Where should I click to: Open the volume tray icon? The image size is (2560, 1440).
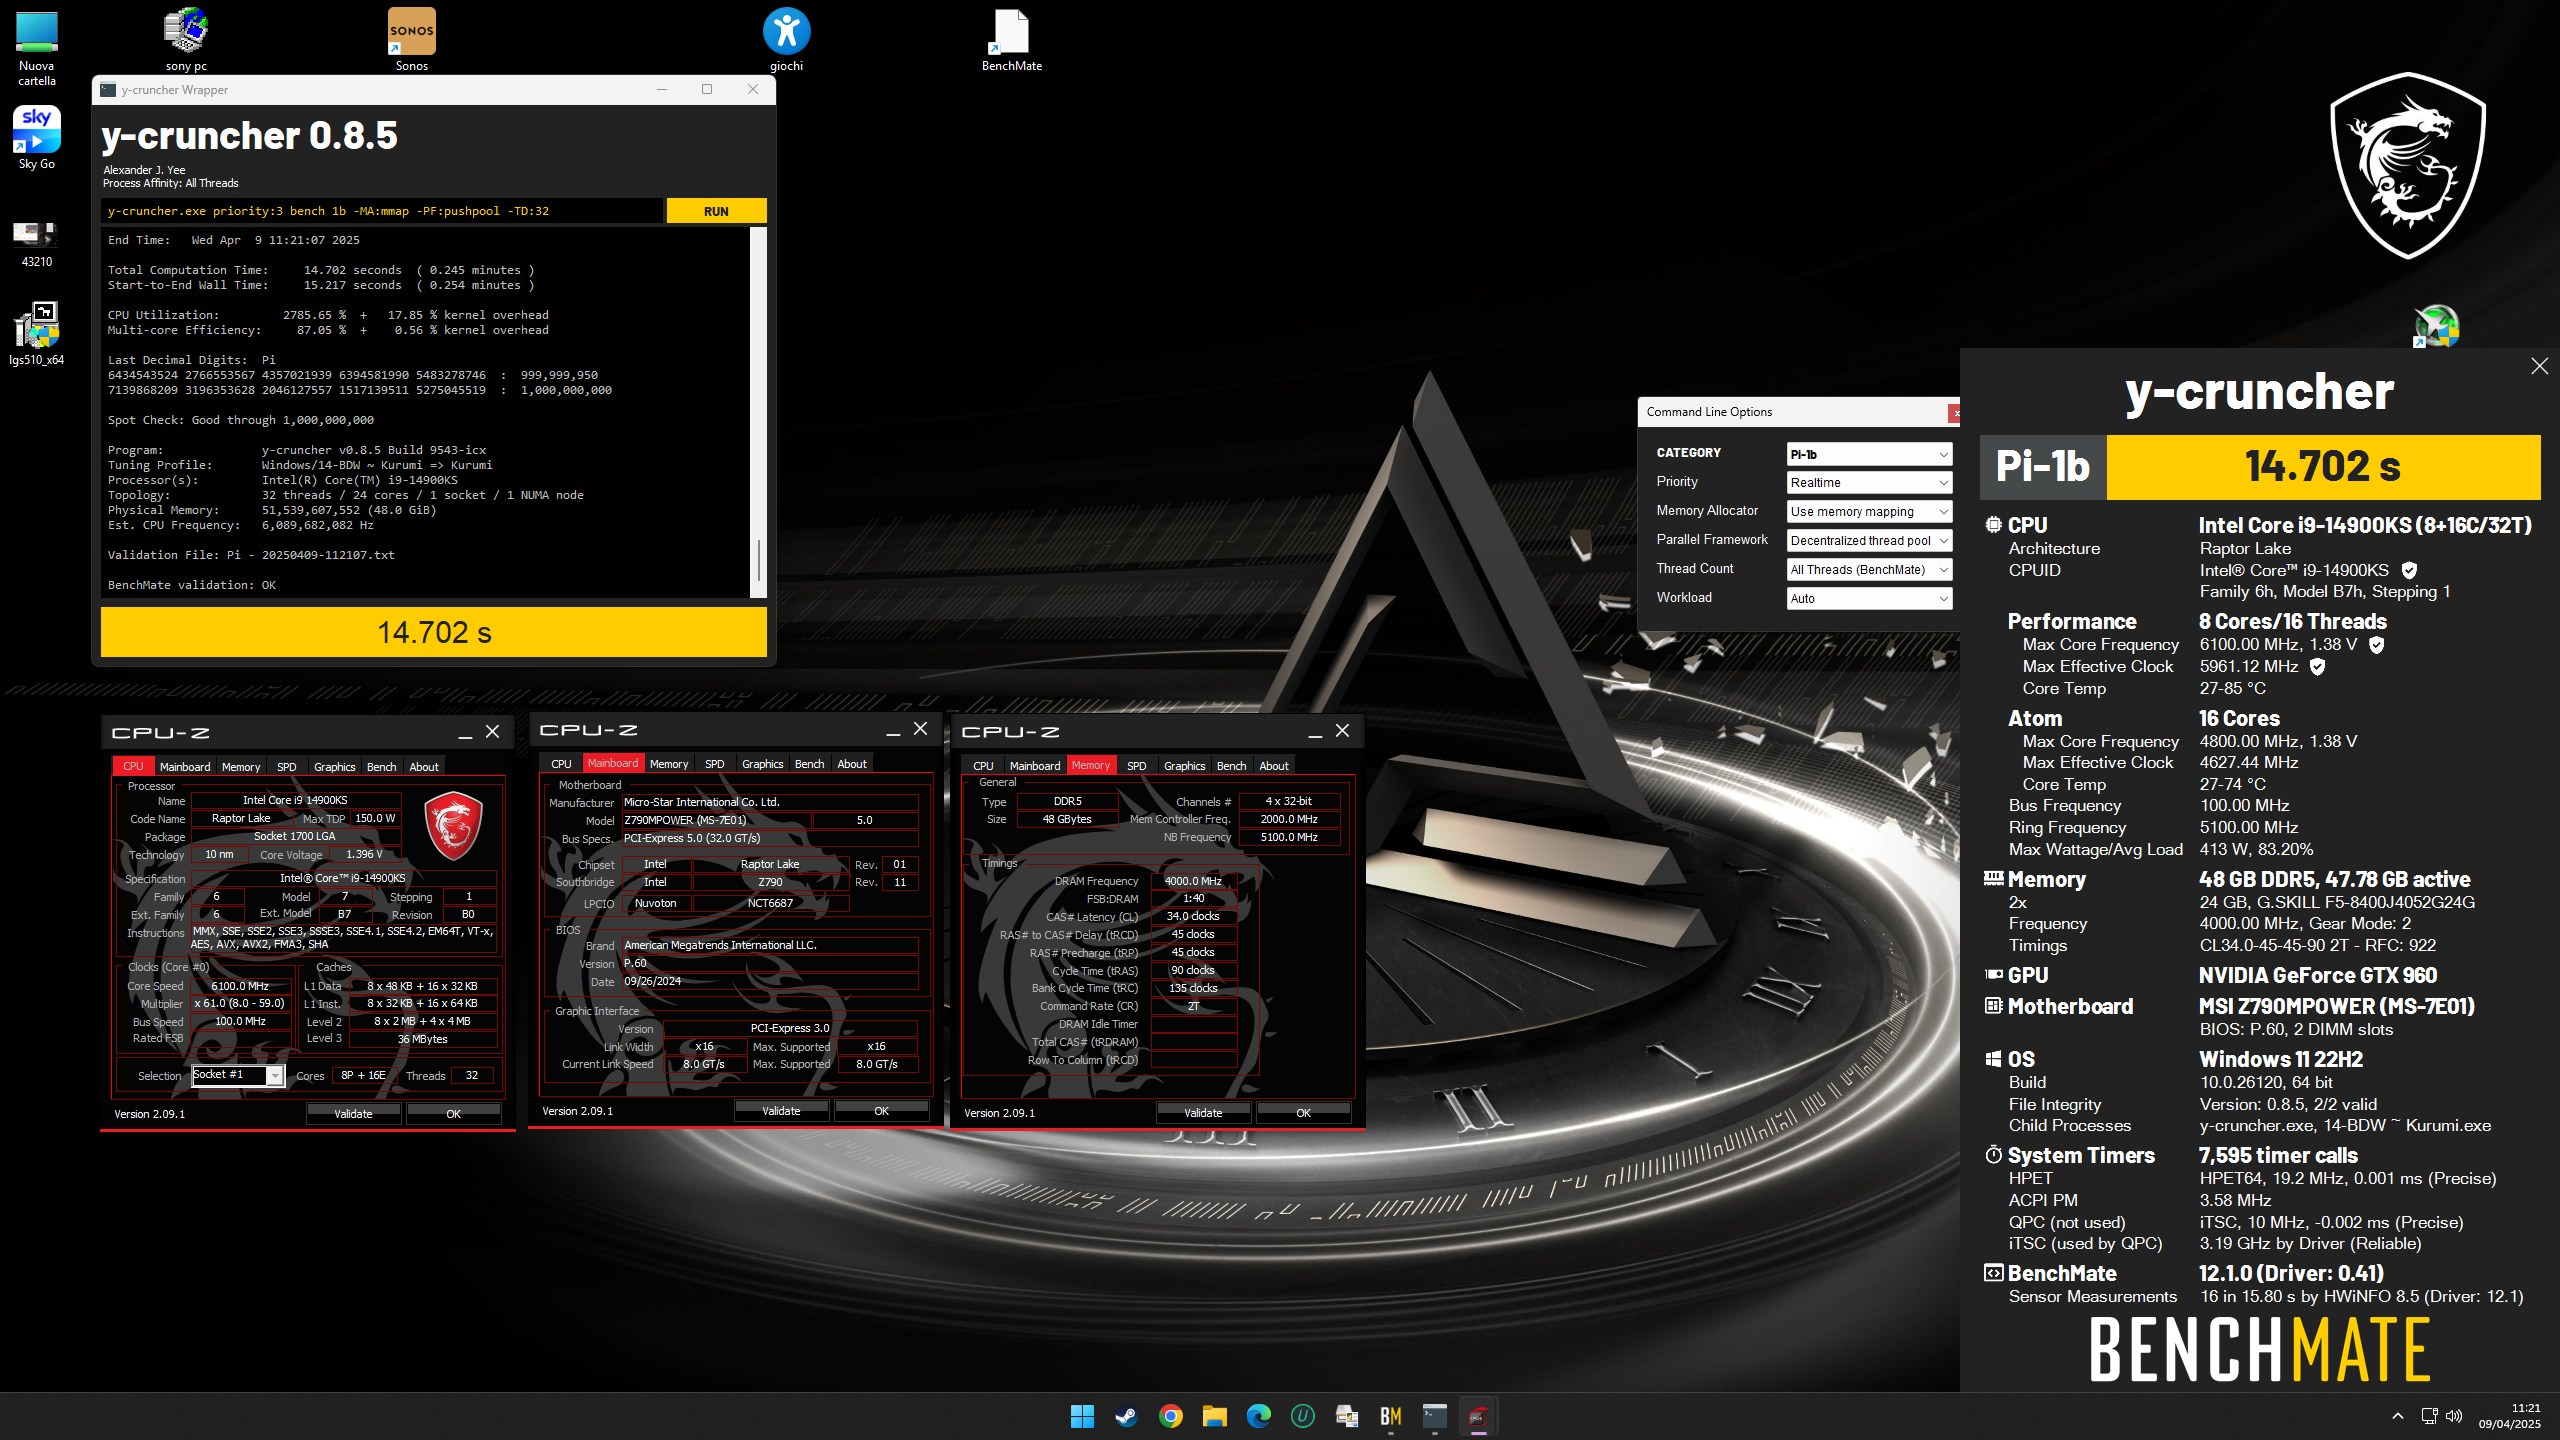(x=2454, y=1416)
